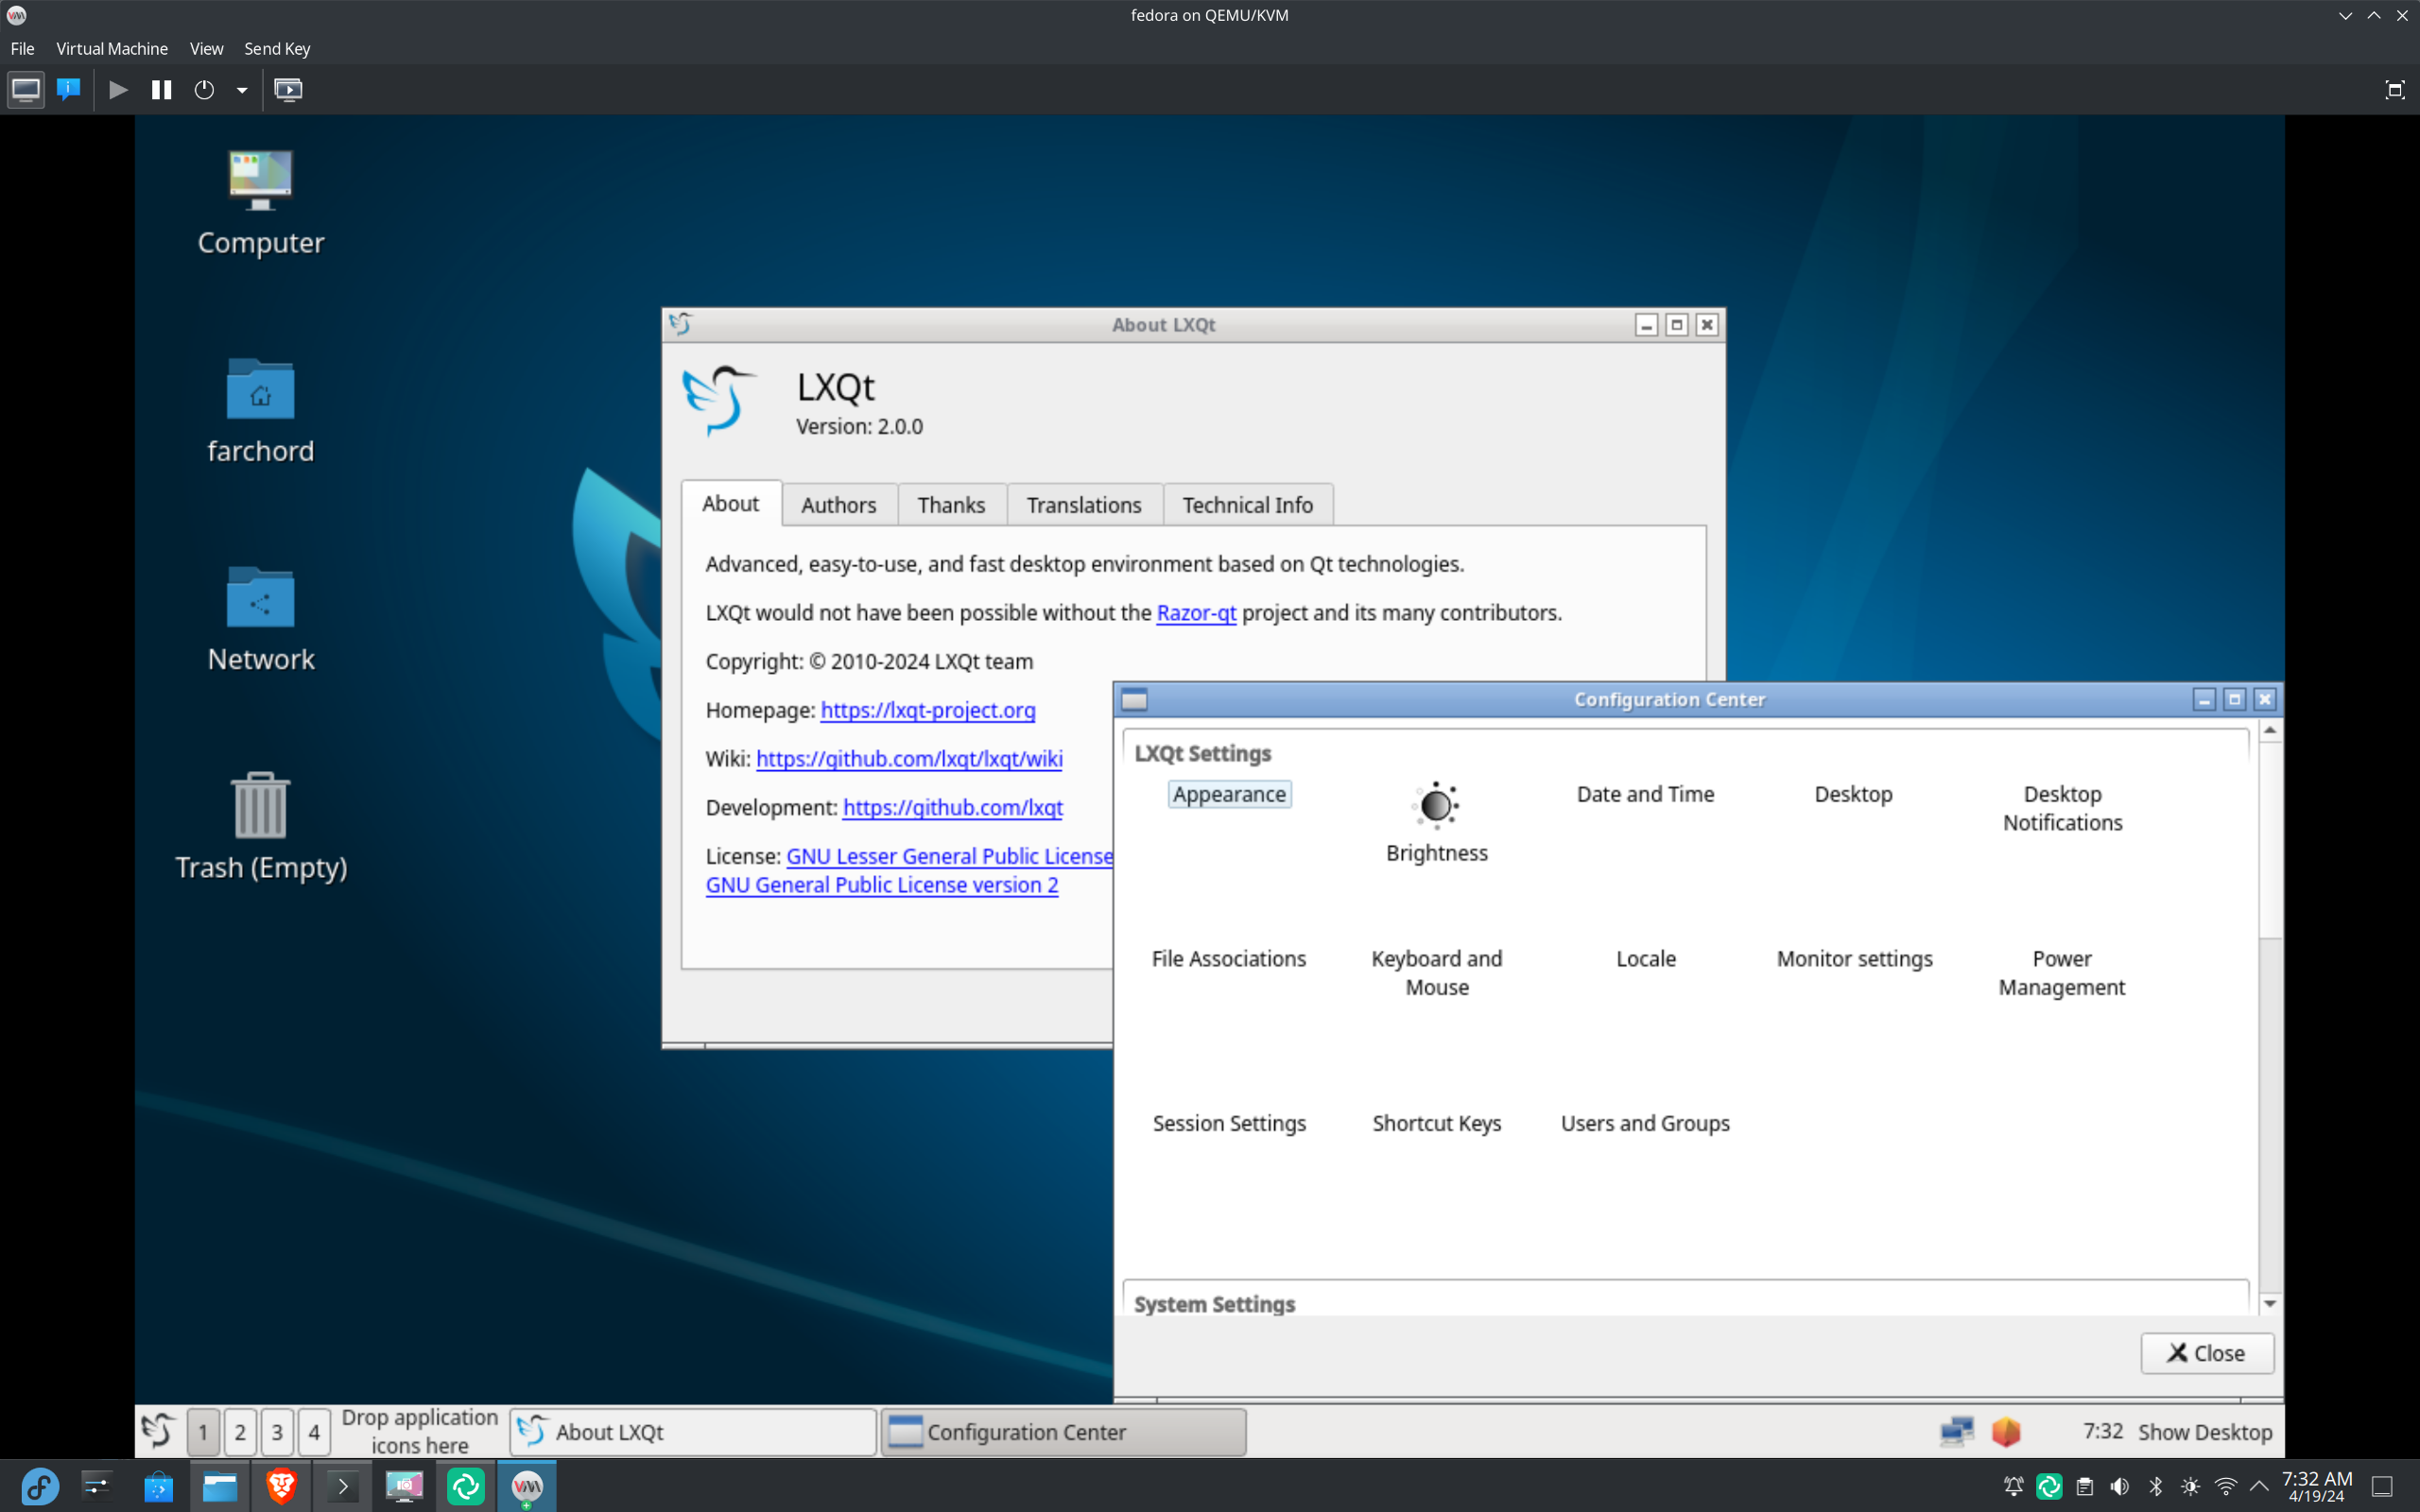The width and height of the screenshot is (2420, 1512).
Task: Open the Brightness settings icon
Action: tap(1436, 822)
